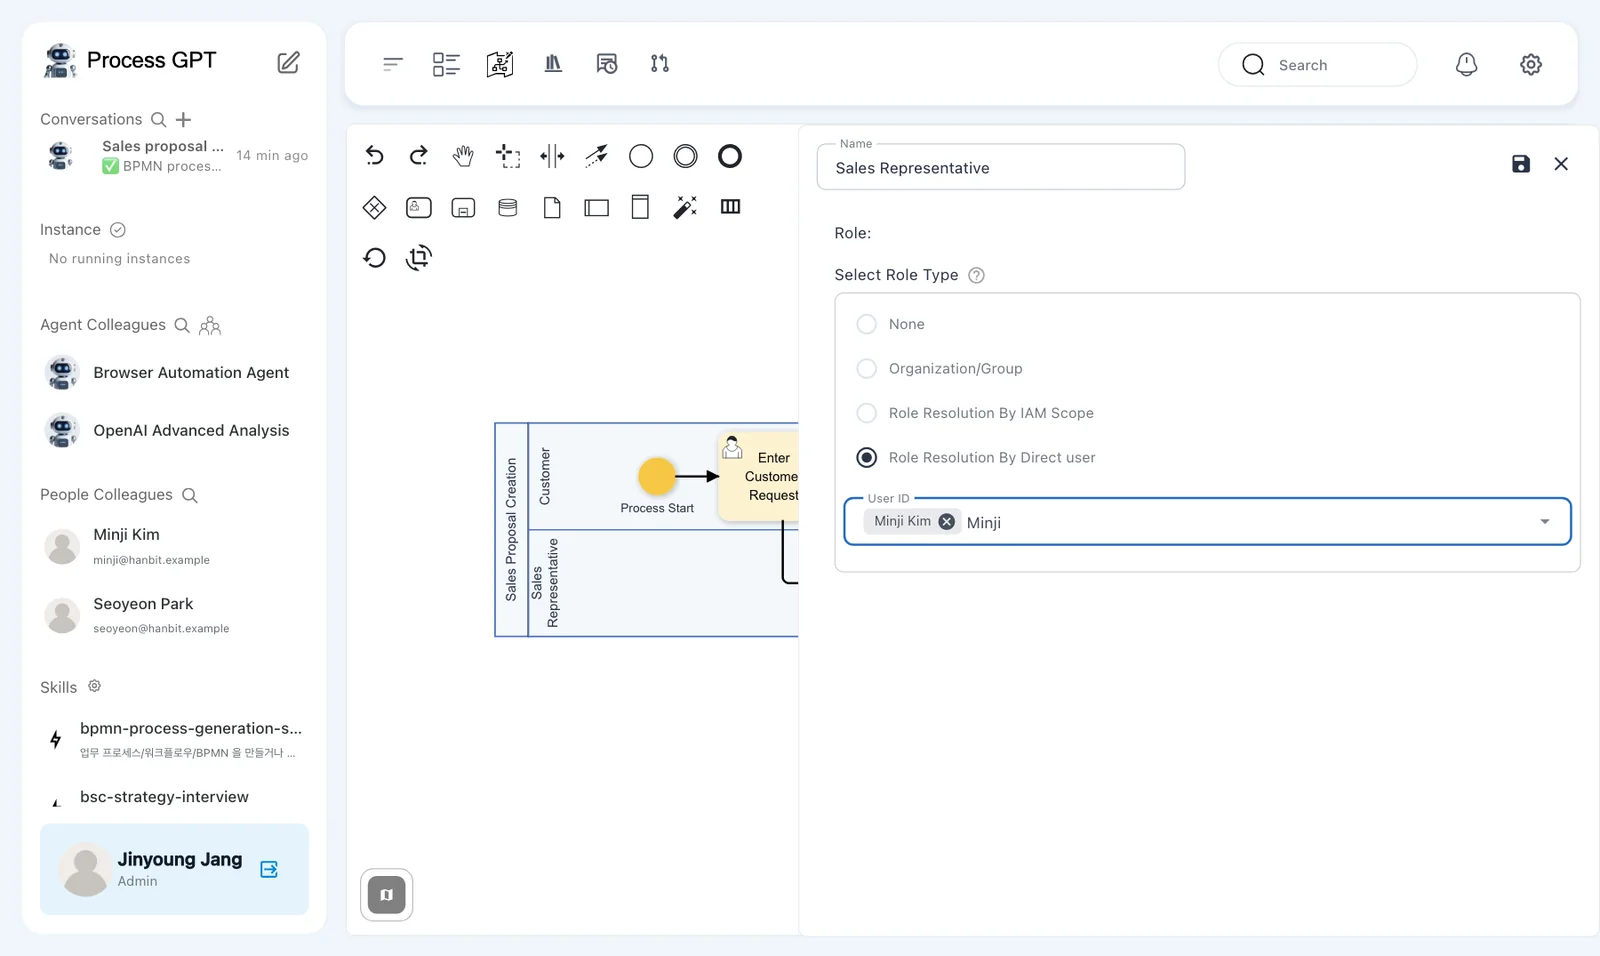The width and height of the screenshot is (1600, 956).
Task: Click the undo arrow in the BPMN toolbar
Action: click(x=374, y=156)
